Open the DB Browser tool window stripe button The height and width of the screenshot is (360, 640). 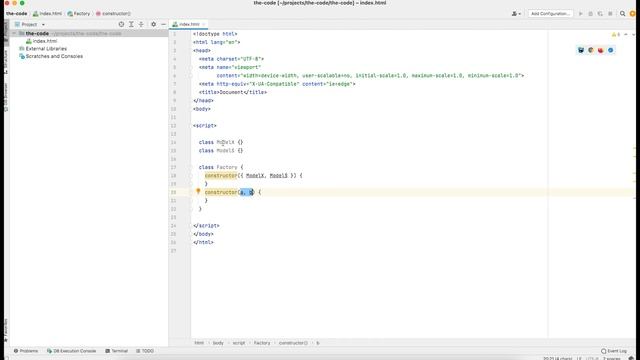[6, 97]
